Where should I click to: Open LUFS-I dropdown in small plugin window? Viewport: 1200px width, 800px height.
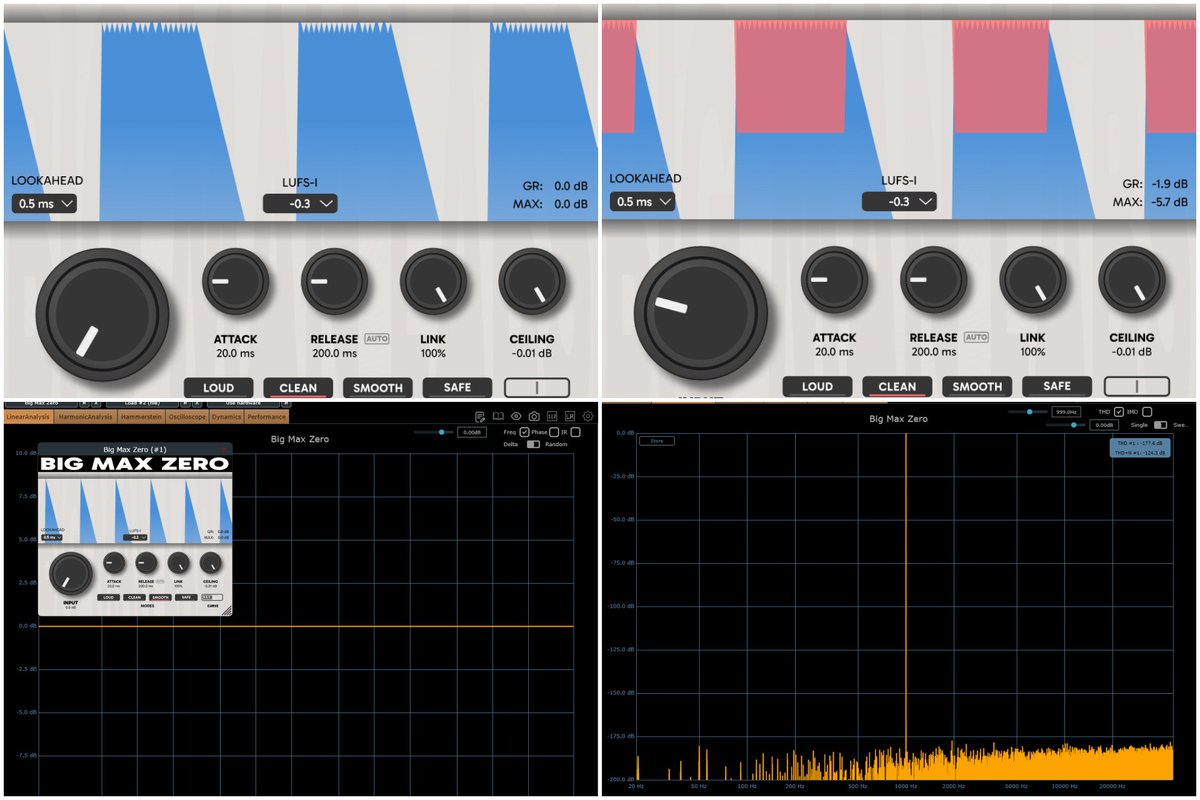(x=135, y=537)
